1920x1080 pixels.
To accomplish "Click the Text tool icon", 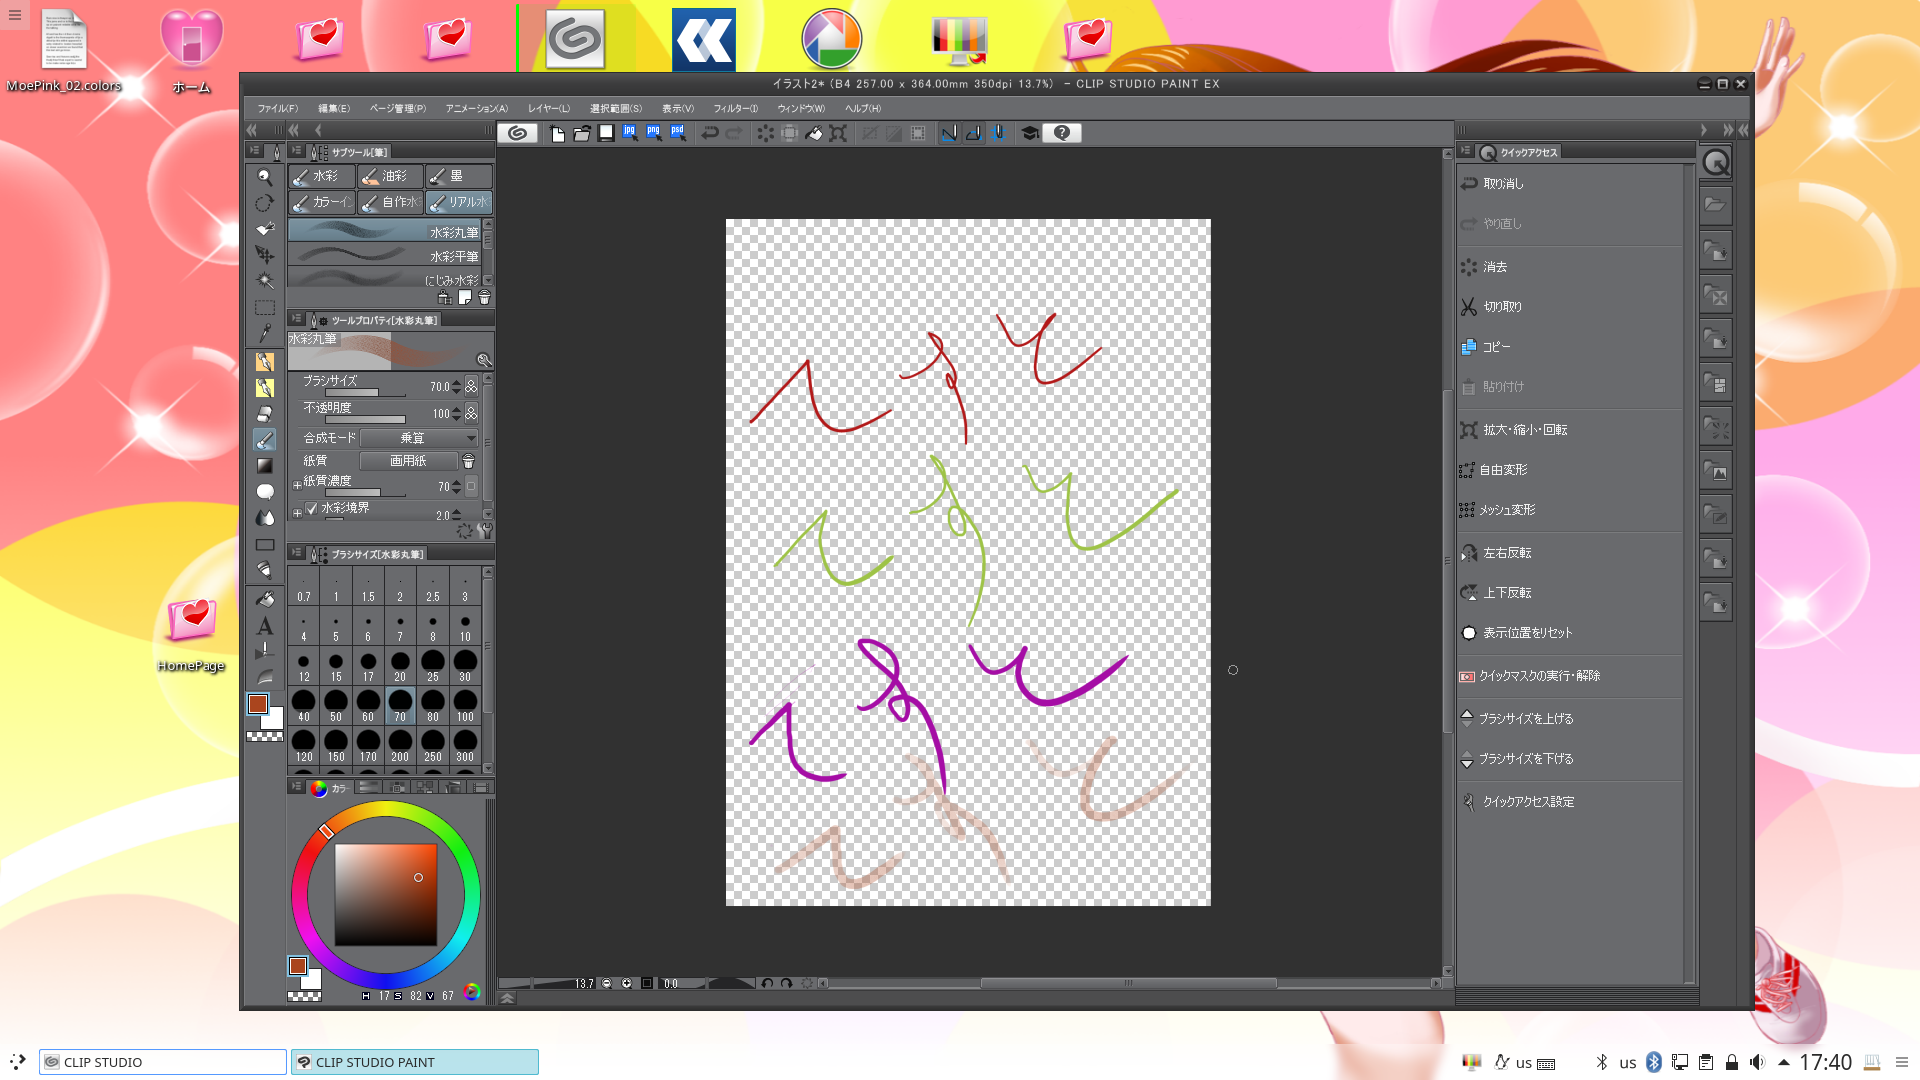I will coord(264,626).
